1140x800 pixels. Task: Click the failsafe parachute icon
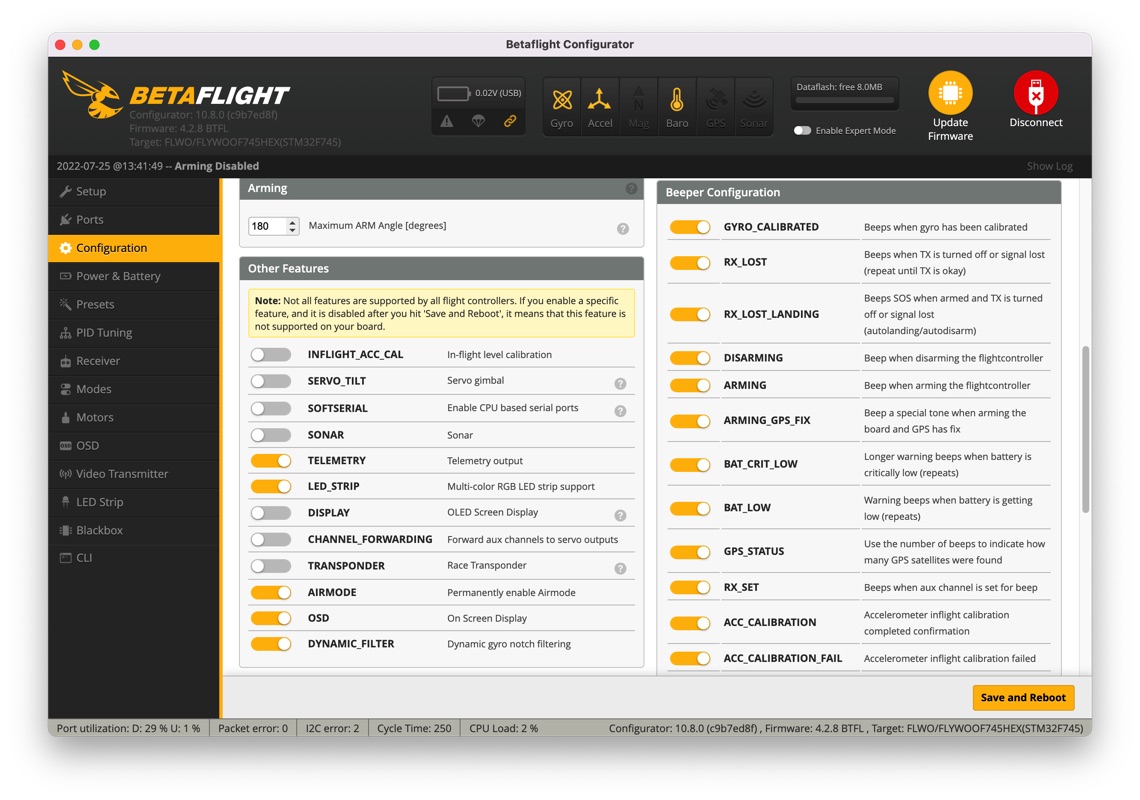pyautogui.click(x=478, y=121)
